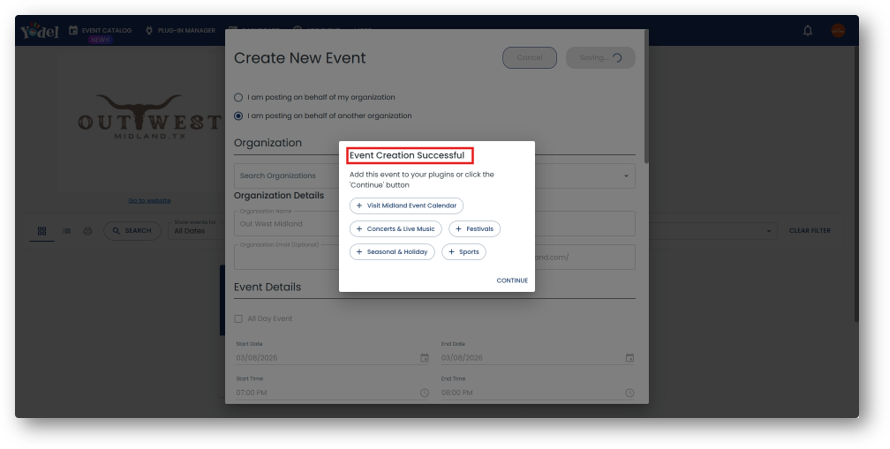890x449 pixels.
Task: Click the Event Creation Successful heading
Action: click(x=407, y=156)
